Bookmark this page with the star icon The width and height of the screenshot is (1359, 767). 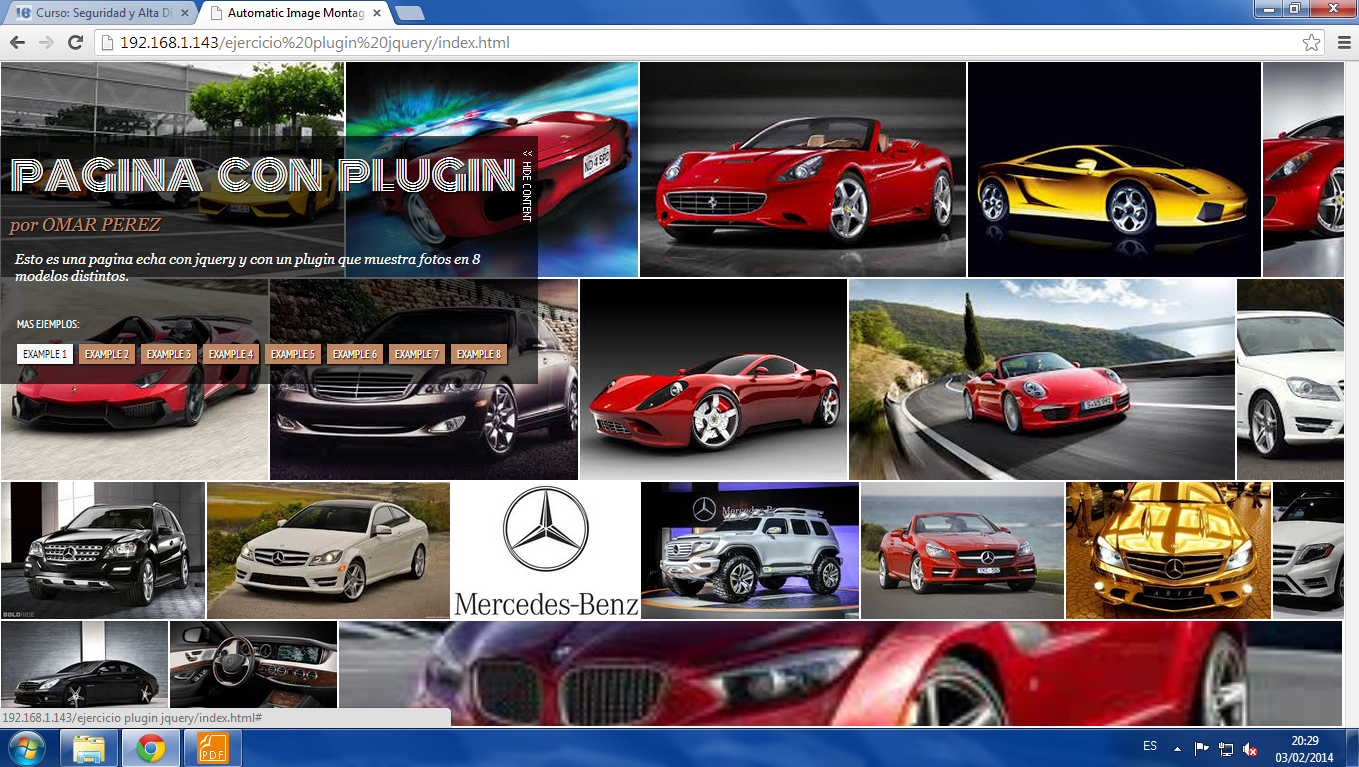click(1311, 43)
